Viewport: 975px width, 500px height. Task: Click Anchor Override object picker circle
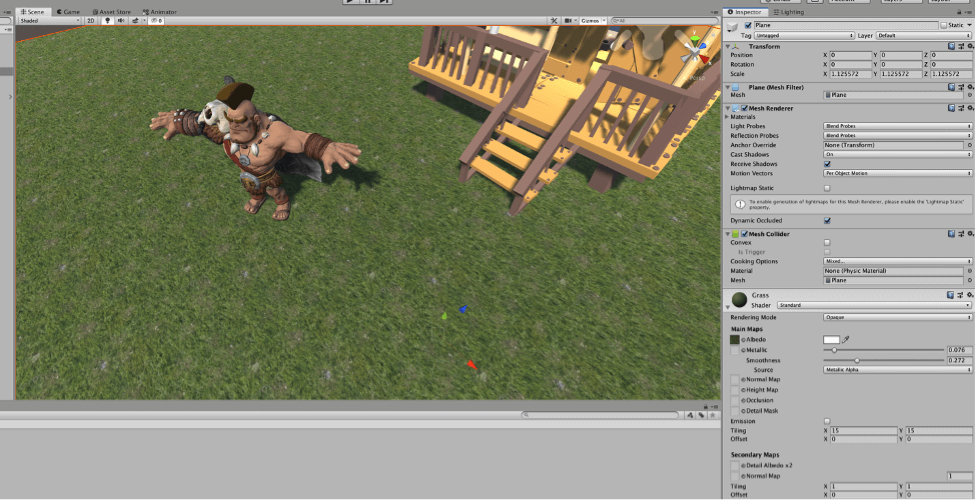[x=969, y=145]
